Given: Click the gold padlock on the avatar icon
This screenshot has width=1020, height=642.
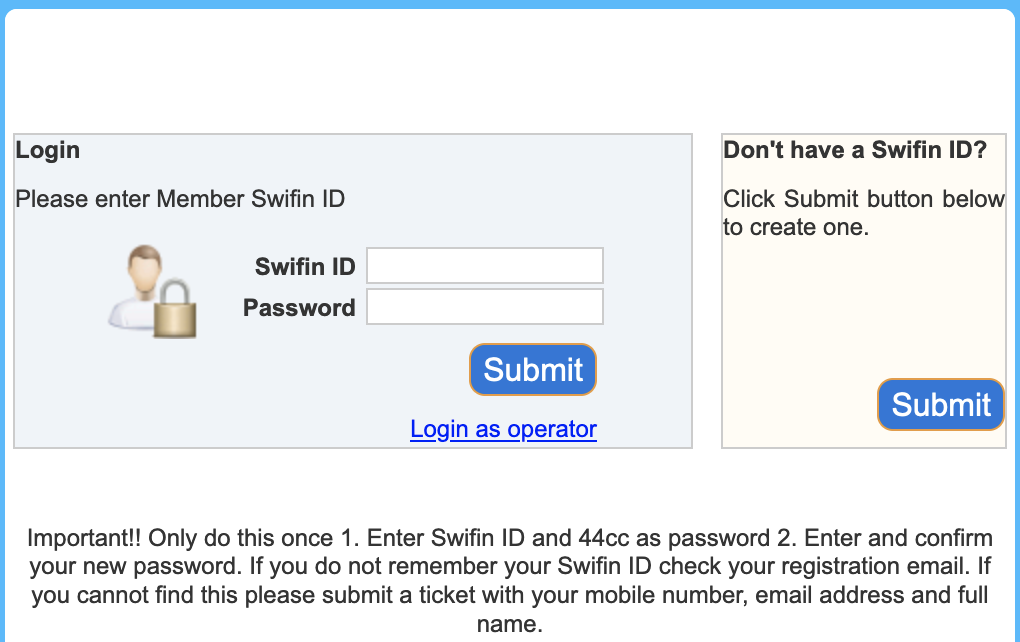Looking at the screenshot, I should click(174, 310).
